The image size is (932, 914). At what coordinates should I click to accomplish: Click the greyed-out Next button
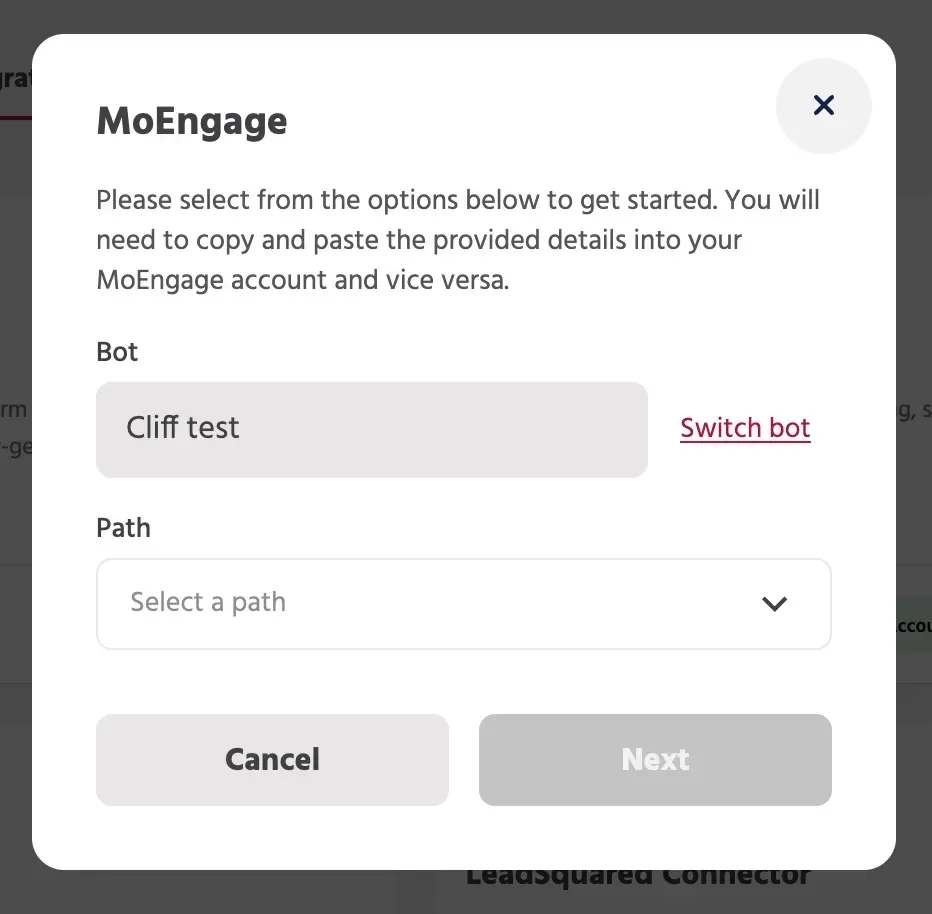pyautogui.click(x=655, y=759)
